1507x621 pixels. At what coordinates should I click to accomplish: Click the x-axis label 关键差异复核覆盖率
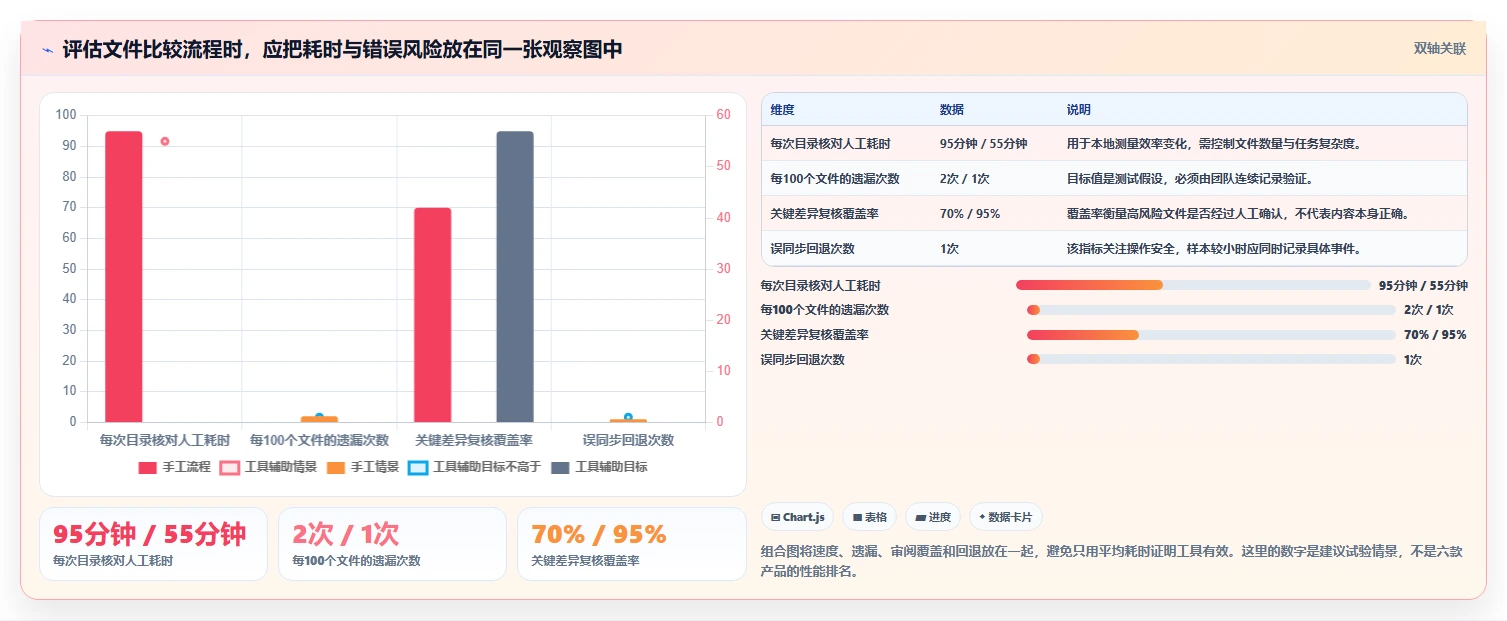(474, 440)
